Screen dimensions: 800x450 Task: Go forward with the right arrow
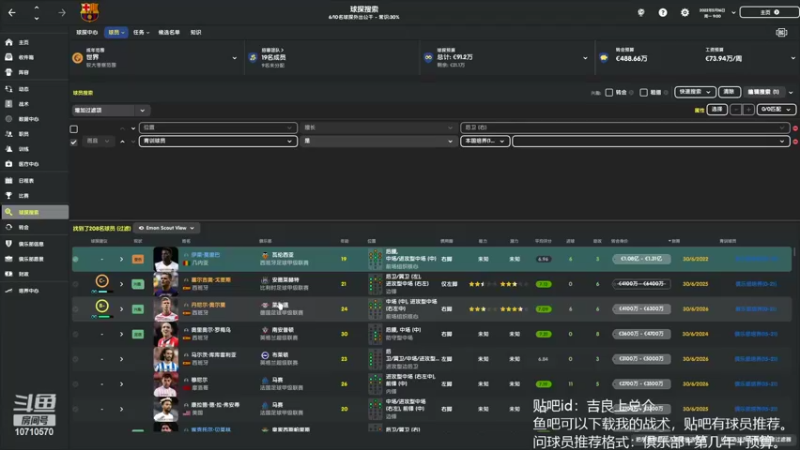tap(62, 12)
